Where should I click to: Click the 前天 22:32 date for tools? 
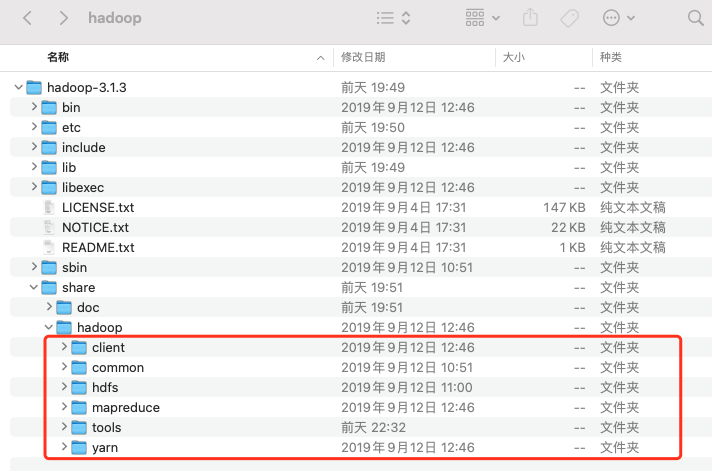click(373, 427)
